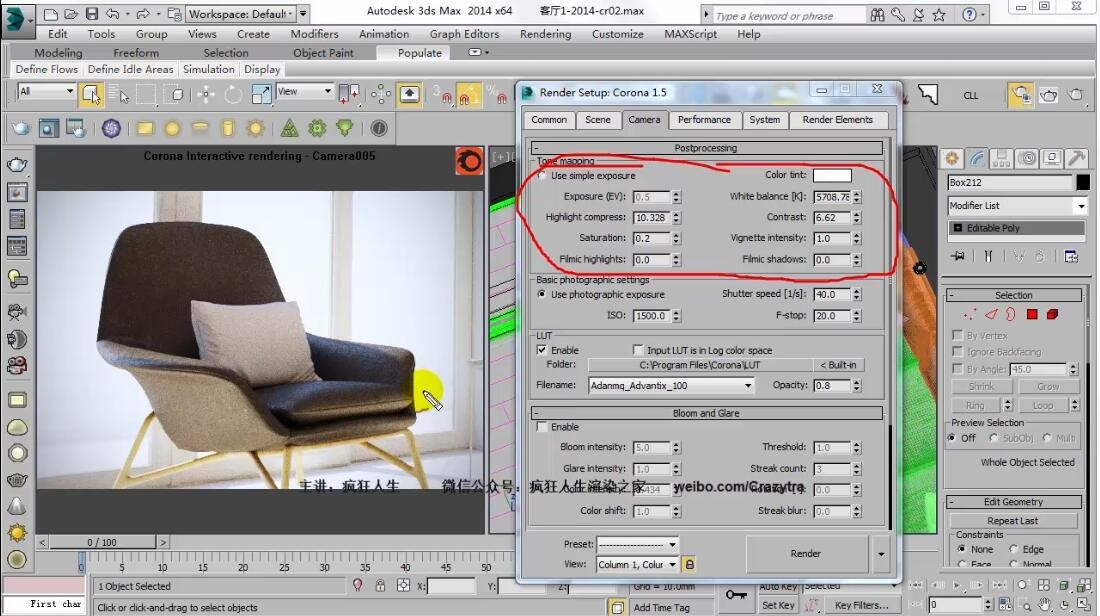1100x616 pixels.
Task: Click the lock icon next to View dropdown
Action: [690, 564]
